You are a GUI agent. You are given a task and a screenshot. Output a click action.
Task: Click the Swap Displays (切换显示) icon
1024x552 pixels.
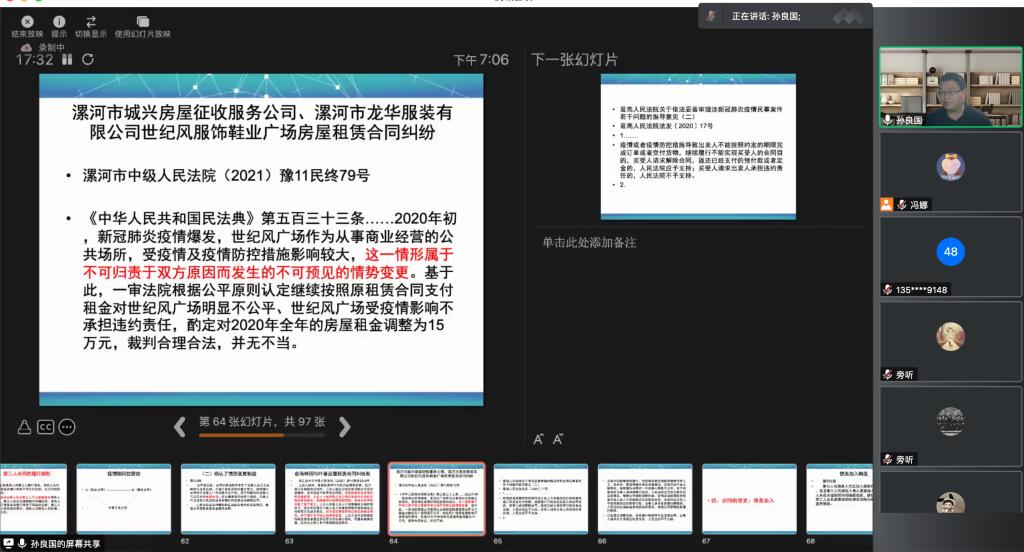[91, 21]
